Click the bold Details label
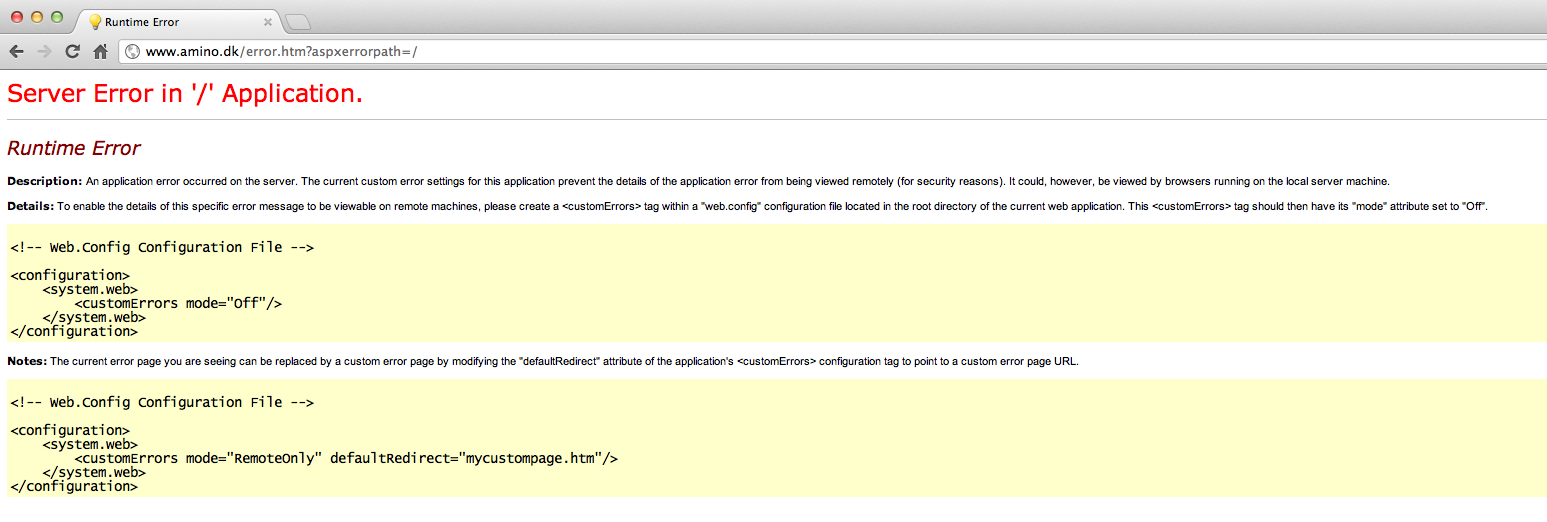The height and width of the screenshot is (522, 1547). (x=30, y=205)
